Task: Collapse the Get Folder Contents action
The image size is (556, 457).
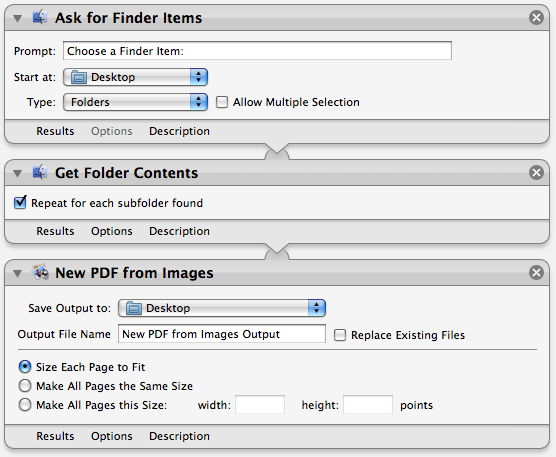Action: (17, 173)
